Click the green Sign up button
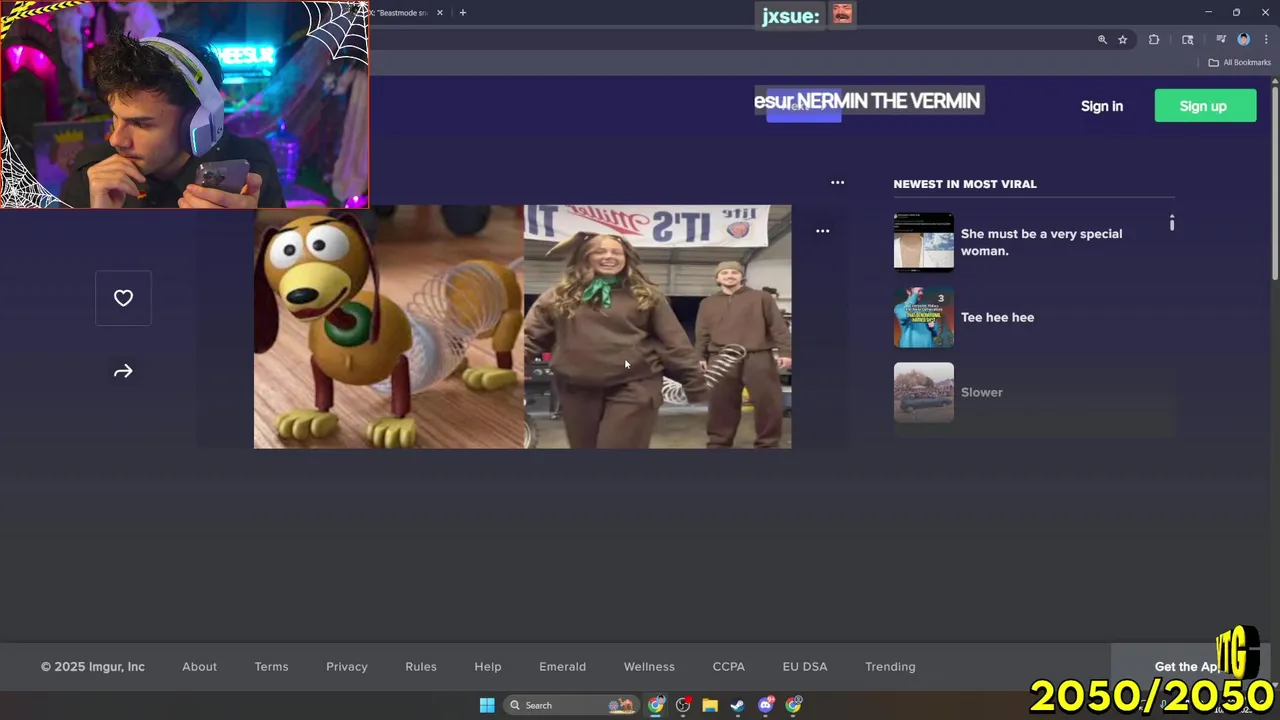The width and height of the screenshot is (1280, 720). tap(1205, 106)
